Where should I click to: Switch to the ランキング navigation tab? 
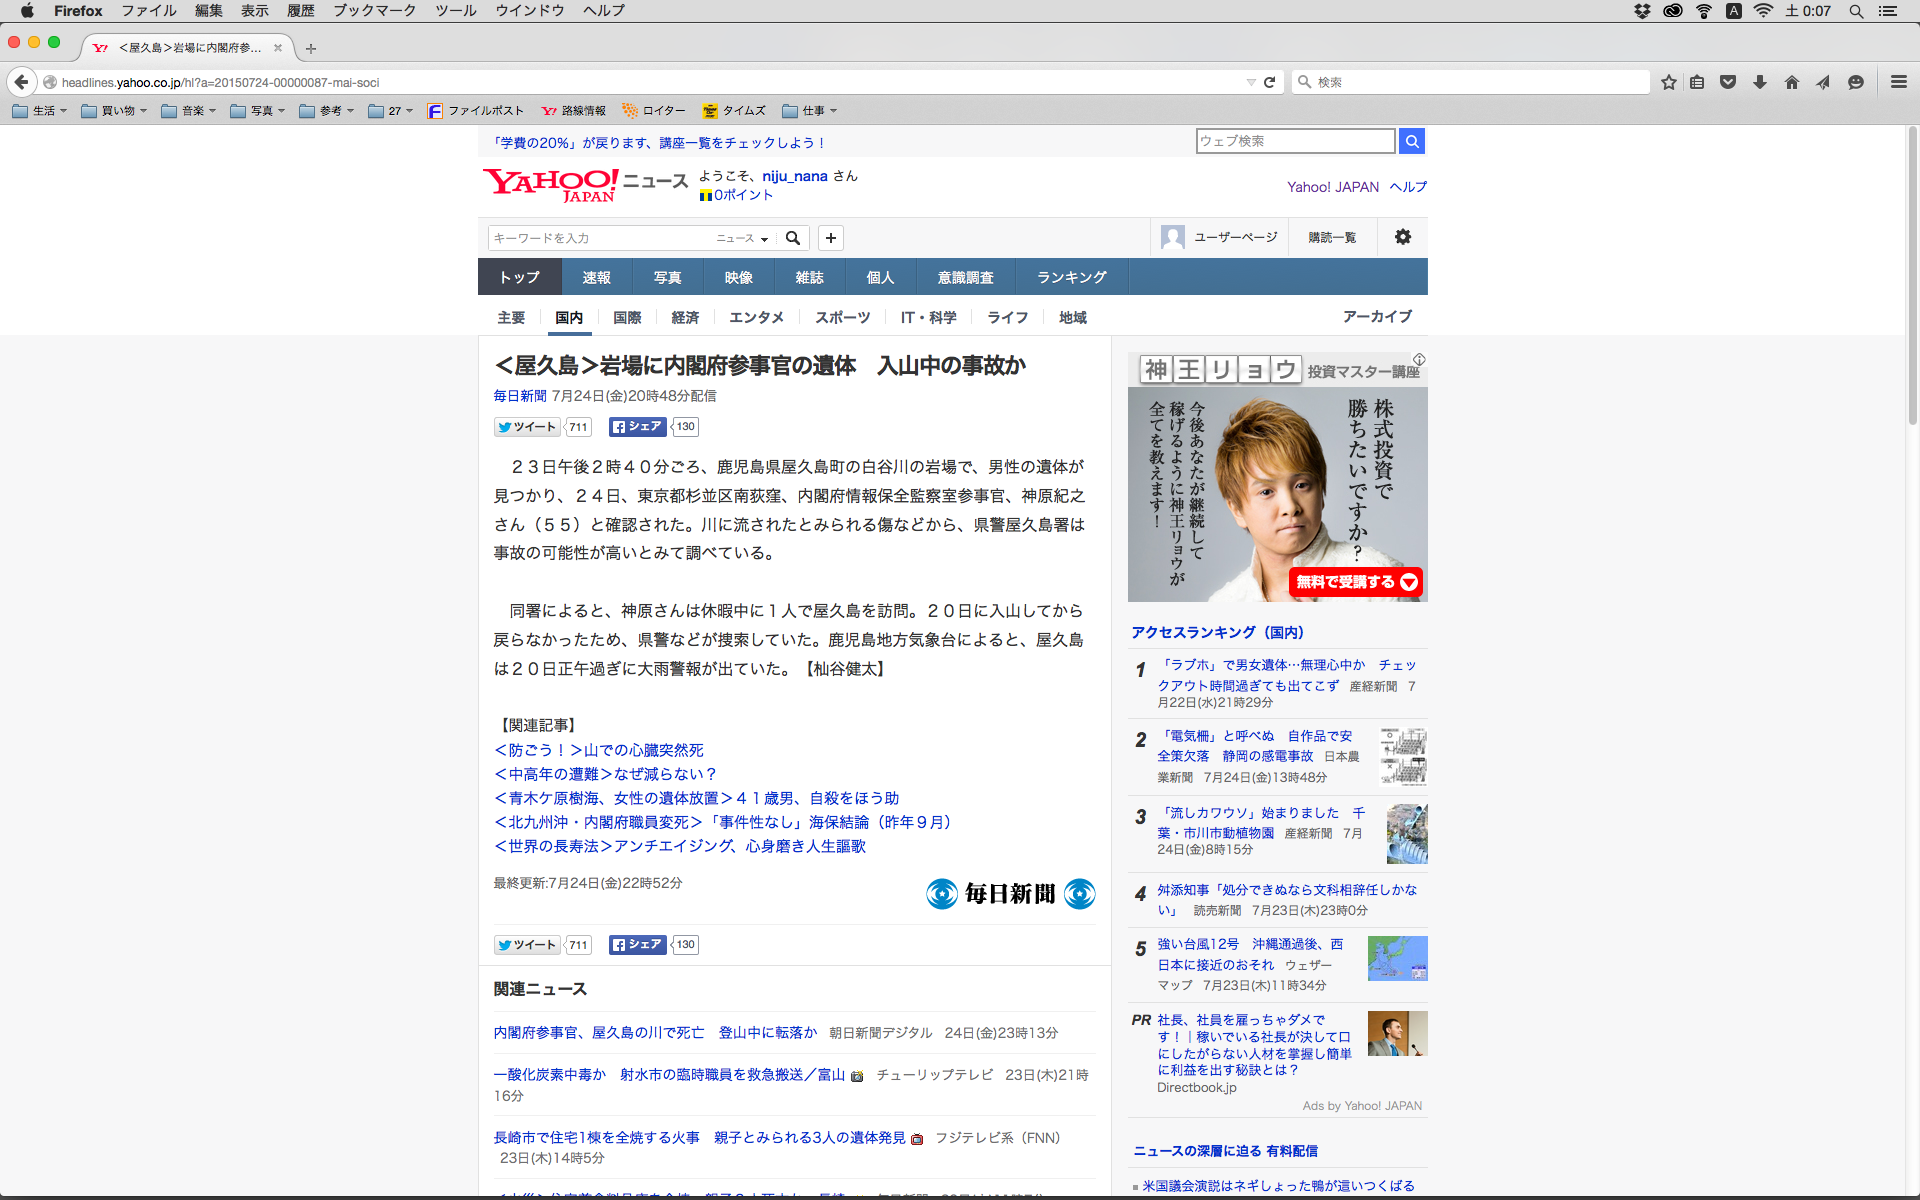pyautogui.click(x=1071, y=277)
